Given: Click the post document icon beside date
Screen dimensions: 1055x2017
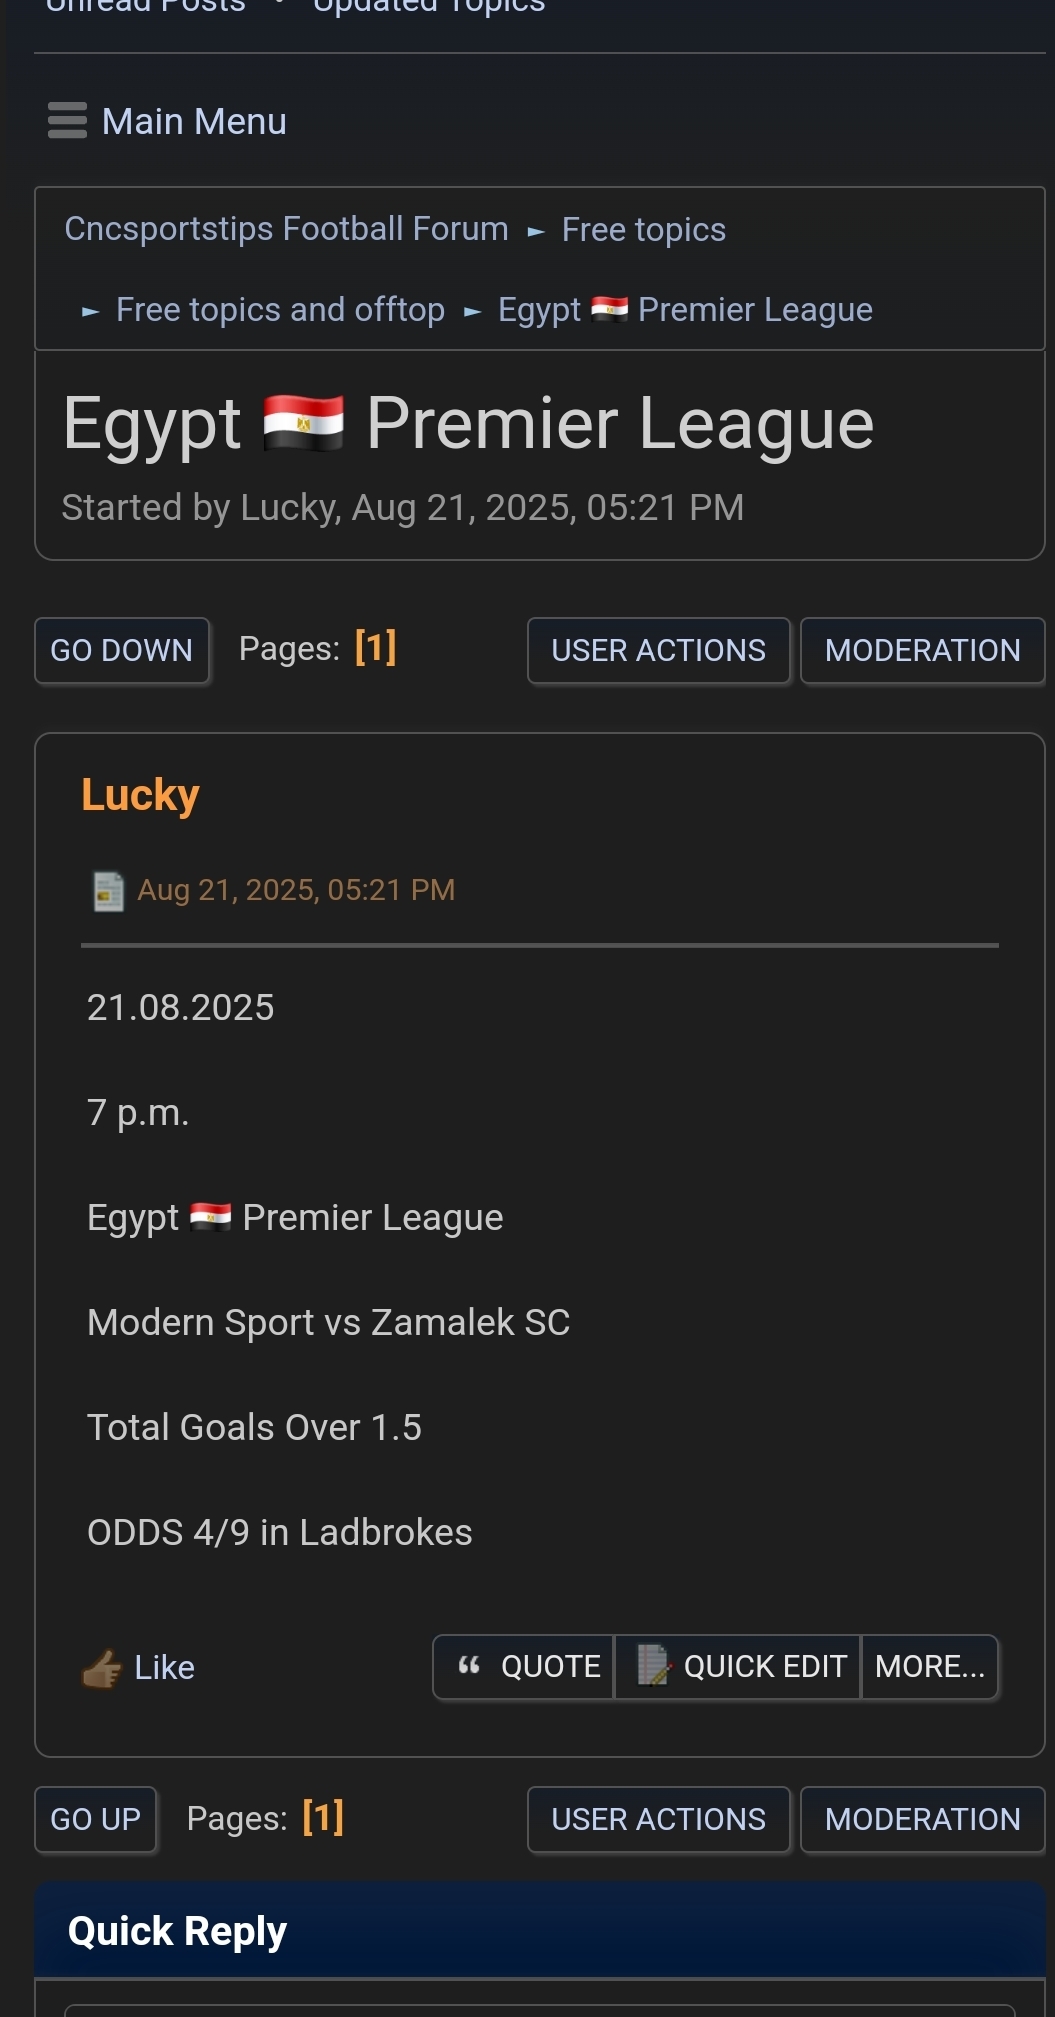Looking at the screenshot, I should [108, 891].
